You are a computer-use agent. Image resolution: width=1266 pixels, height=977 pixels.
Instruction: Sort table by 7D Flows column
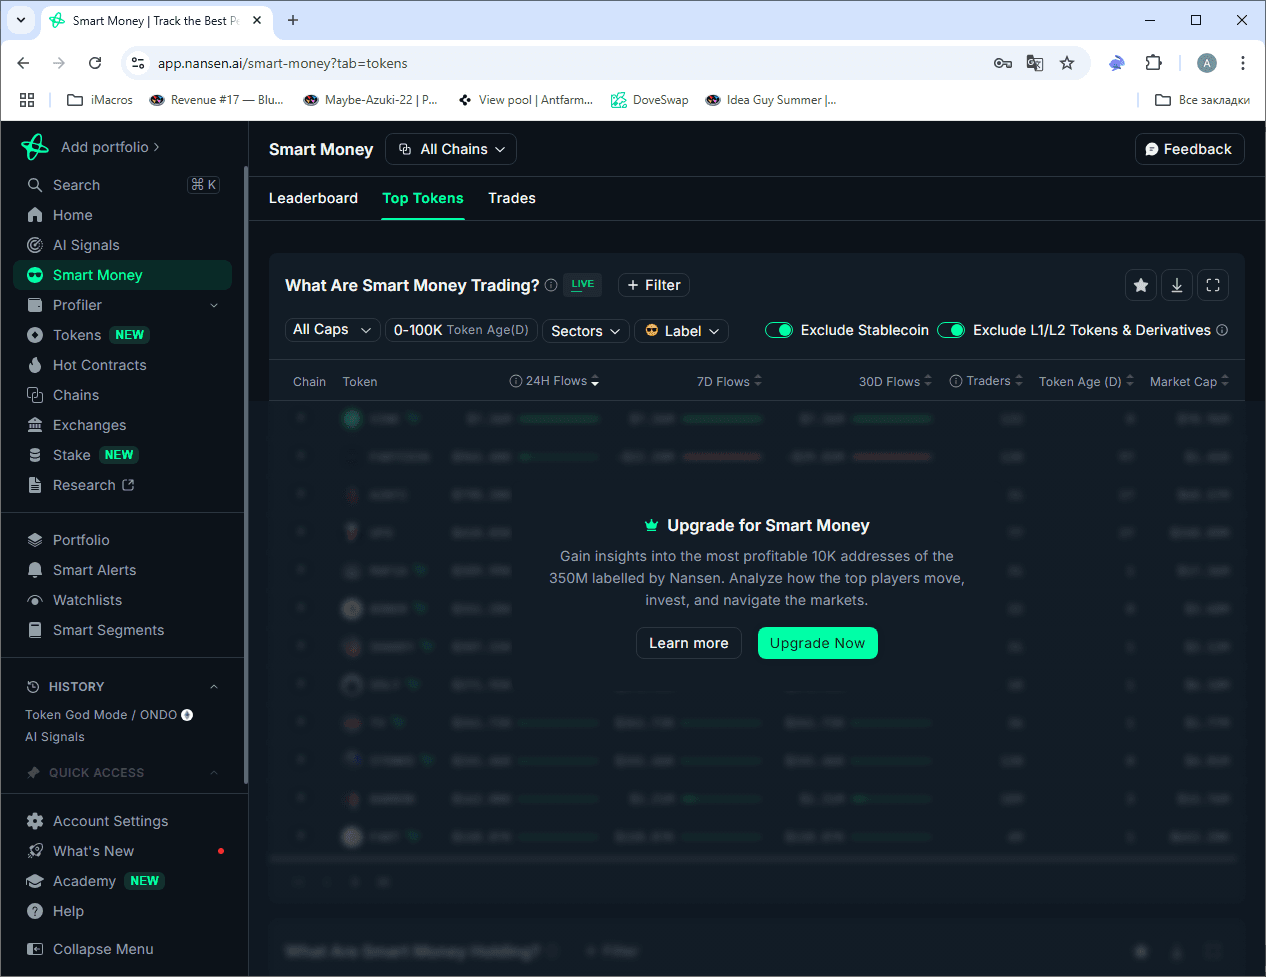[729, 381]
